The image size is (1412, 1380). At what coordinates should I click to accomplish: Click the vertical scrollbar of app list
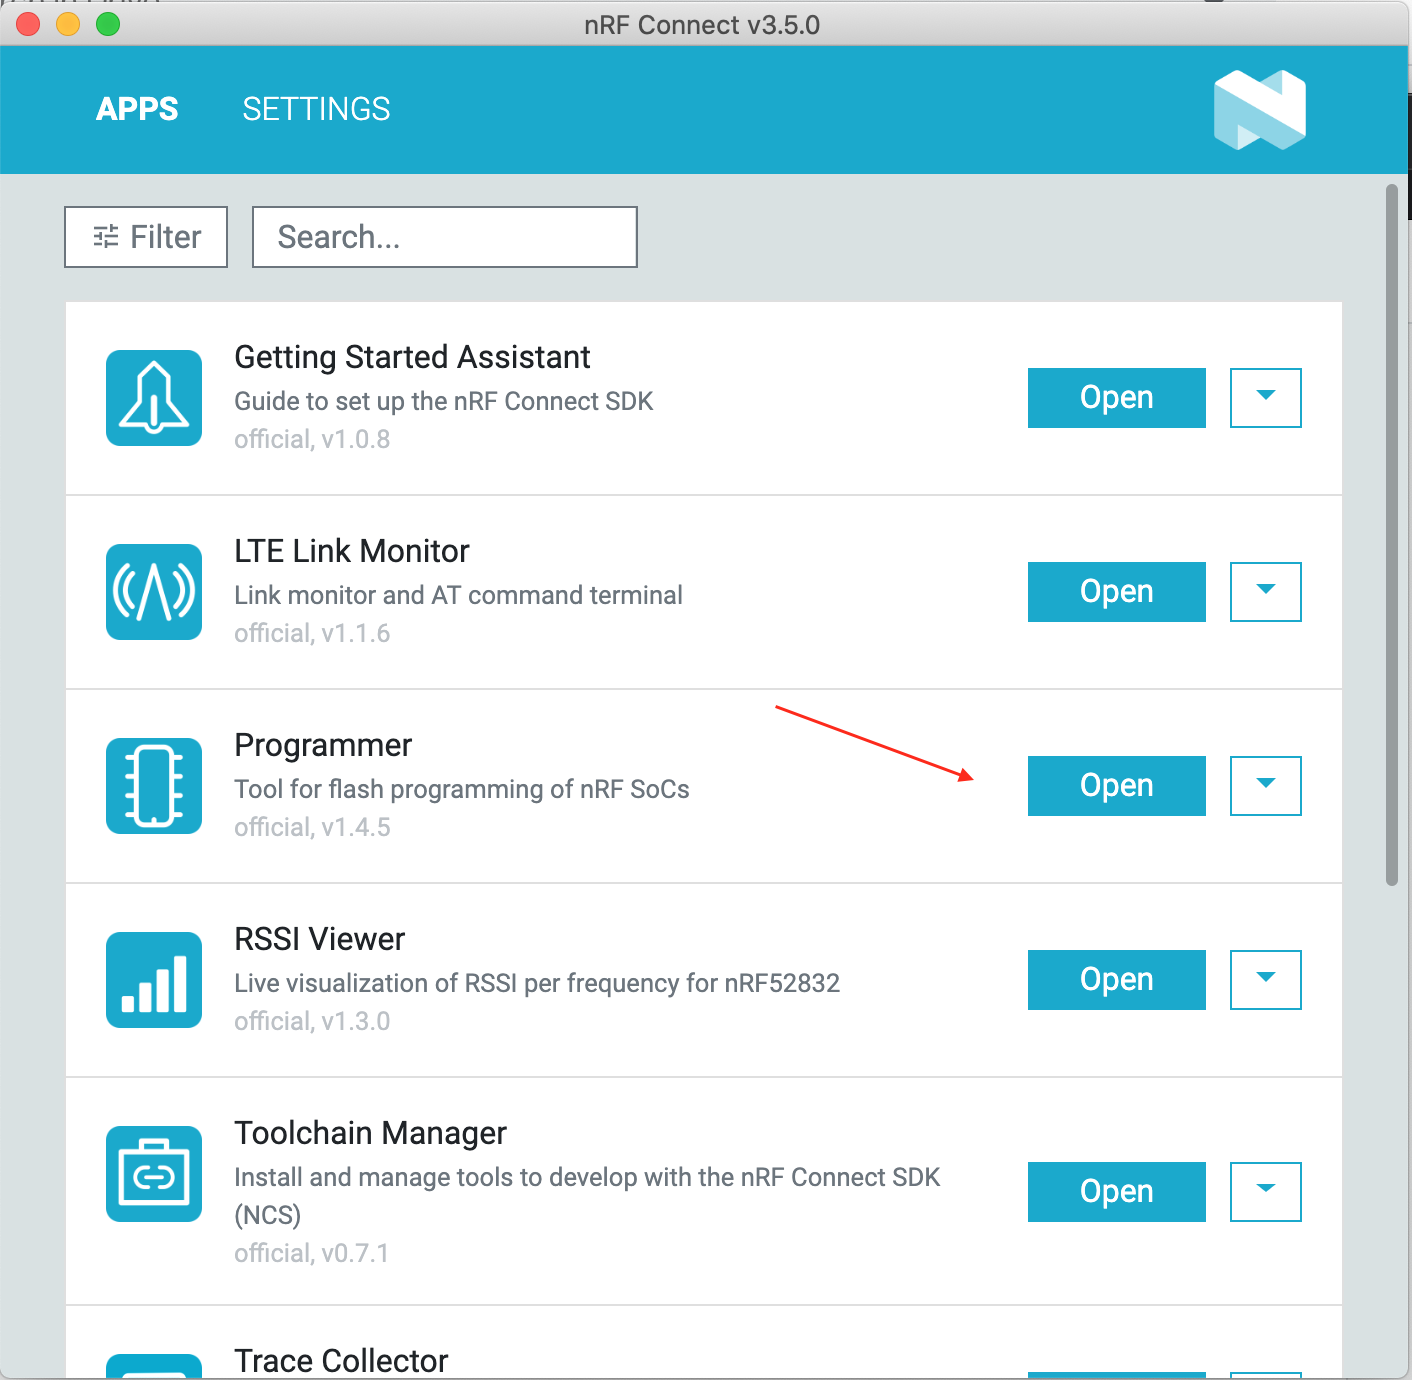pyautogui.click(x=1391, y=535)
